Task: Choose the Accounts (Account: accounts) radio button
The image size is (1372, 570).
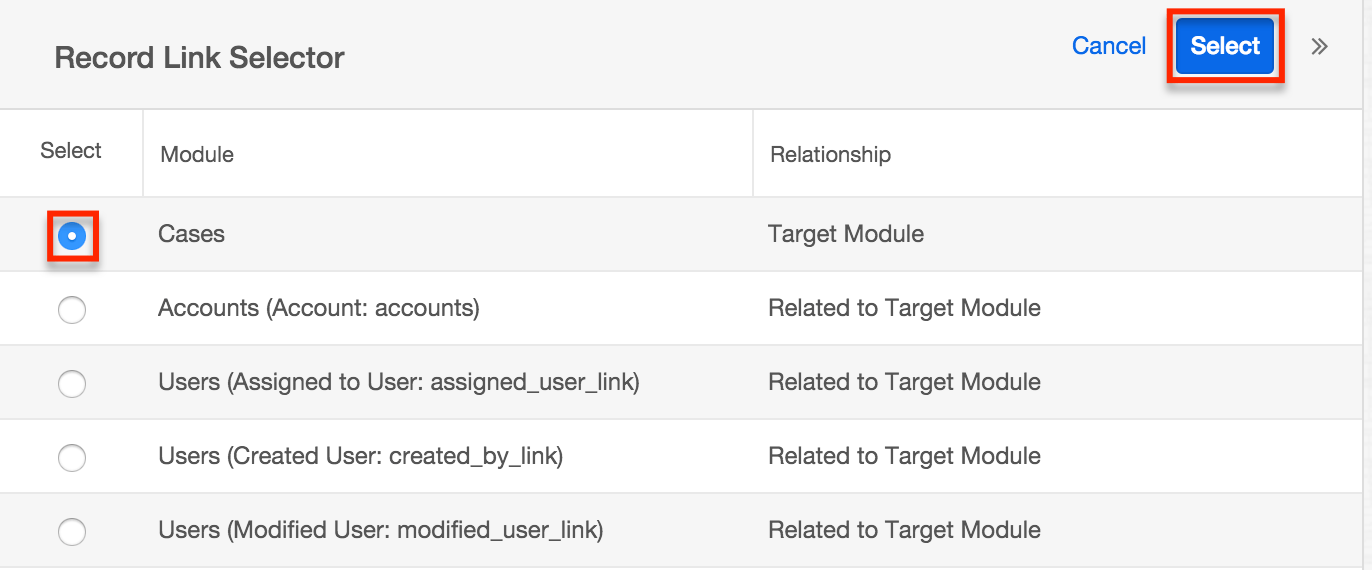Action: (72, 310)
